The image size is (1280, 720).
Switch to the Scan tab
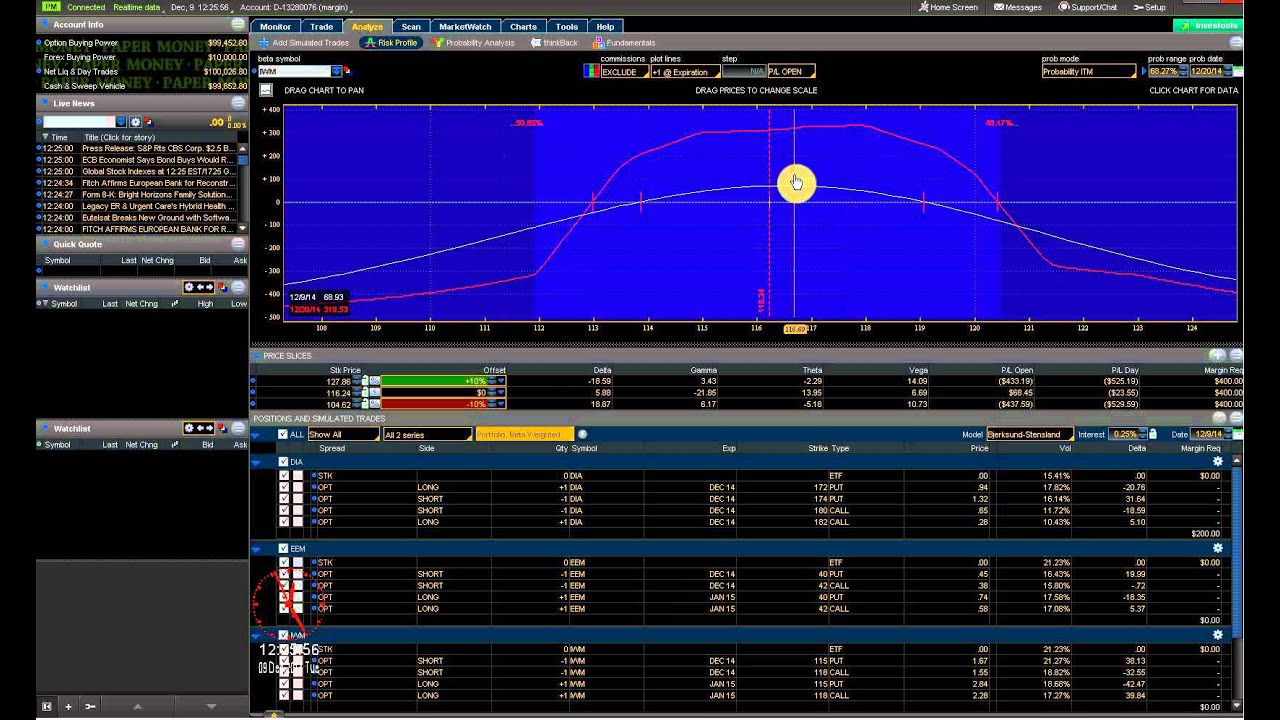click(x=410, y=27)
